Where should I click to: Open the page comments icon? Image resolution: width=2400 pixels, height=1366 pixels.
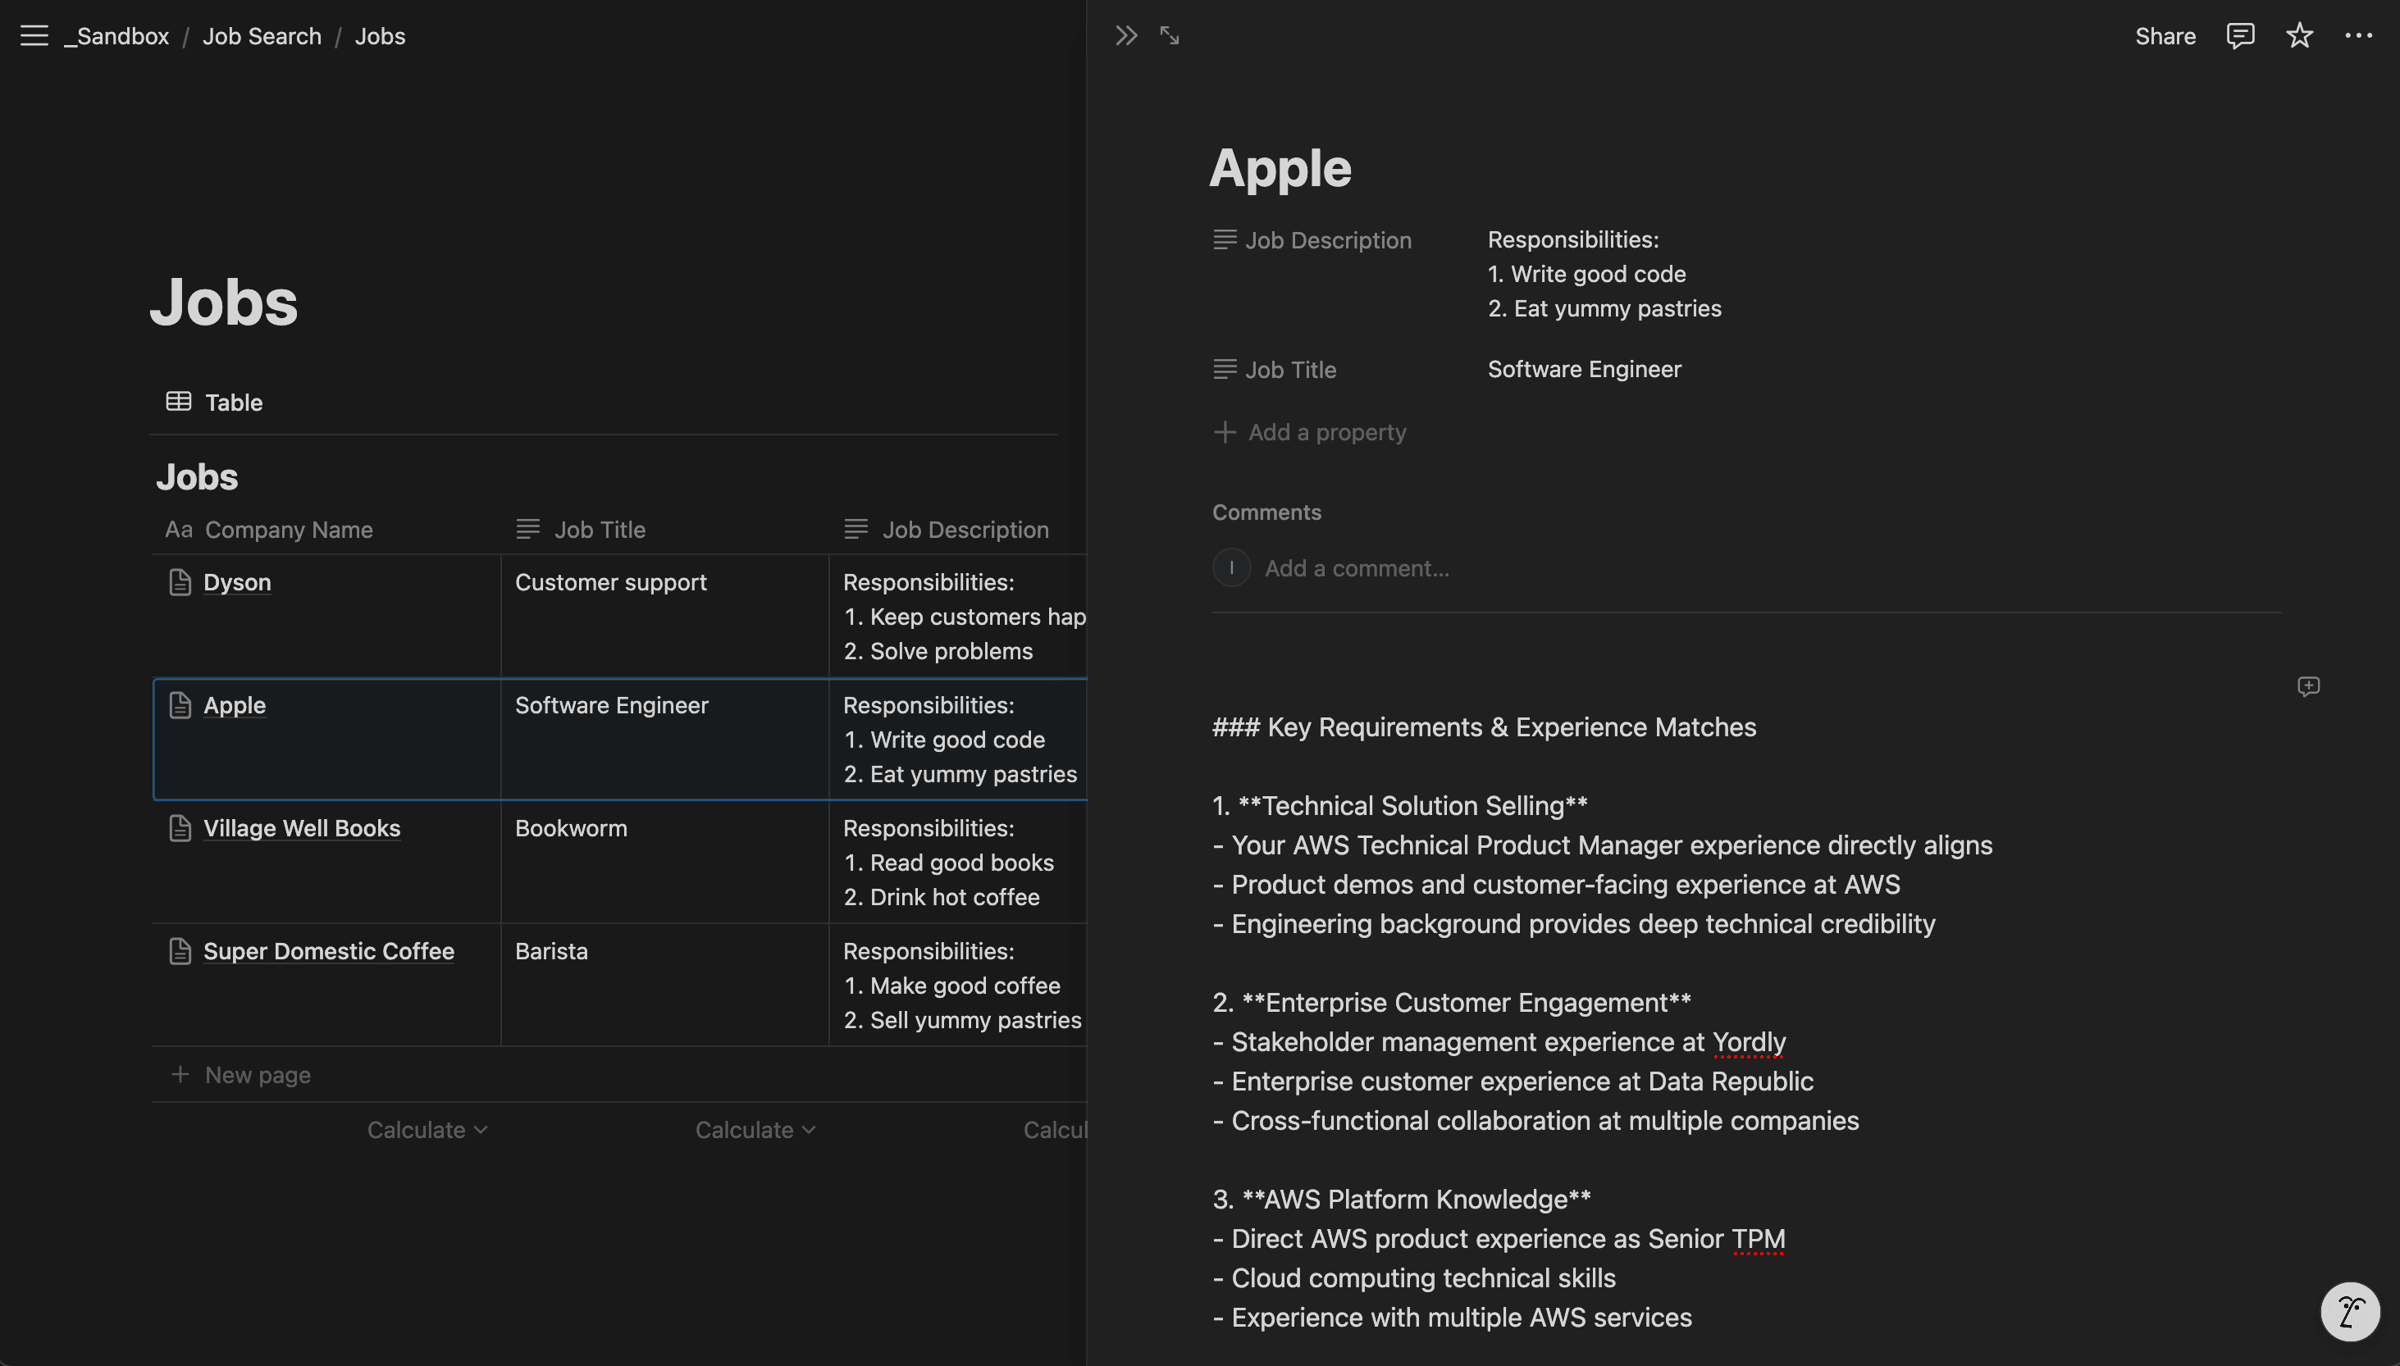coord(2240,36)
